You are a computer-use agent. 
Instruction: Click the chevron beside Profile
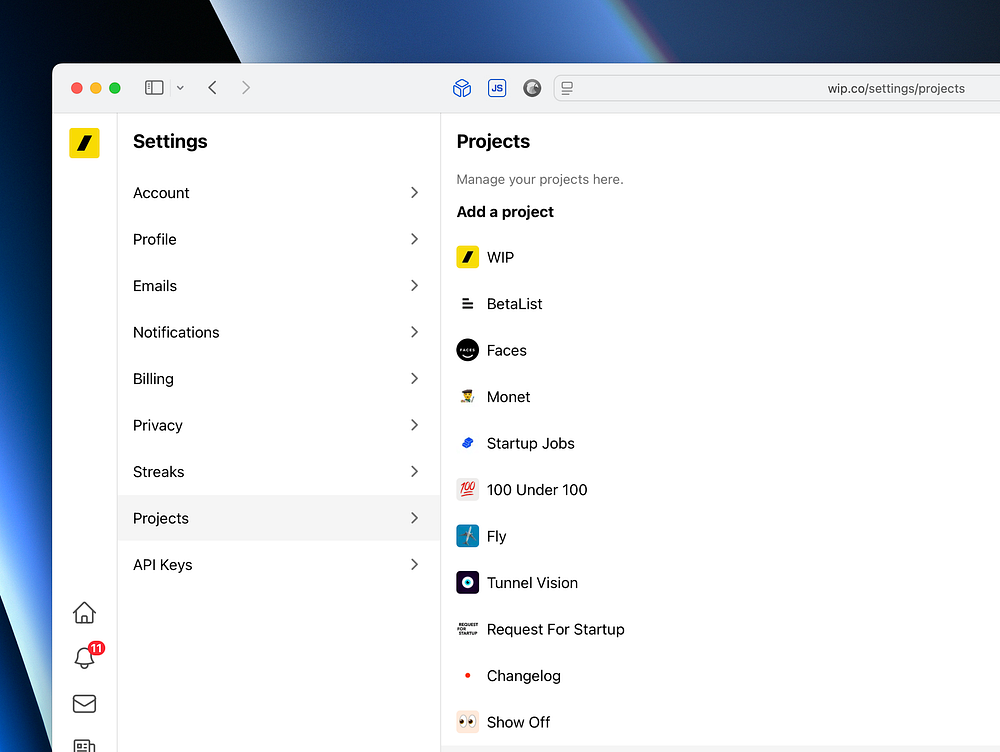(415, 239)
